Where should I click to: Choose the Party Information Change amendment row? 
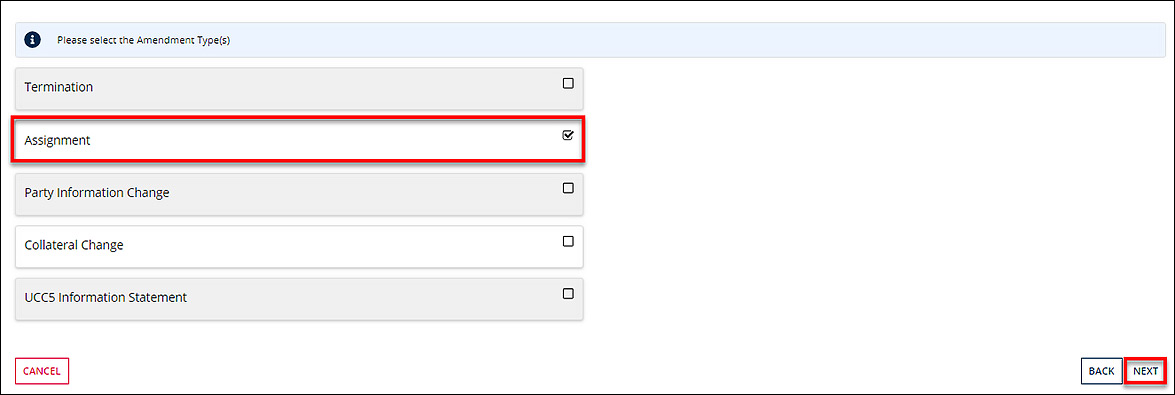[299, 193]
